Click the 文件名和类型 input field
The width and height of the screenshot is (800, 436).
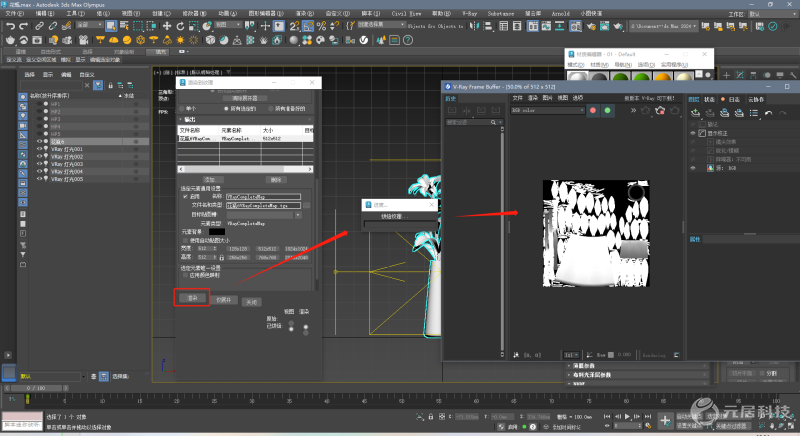coord(264,206)
